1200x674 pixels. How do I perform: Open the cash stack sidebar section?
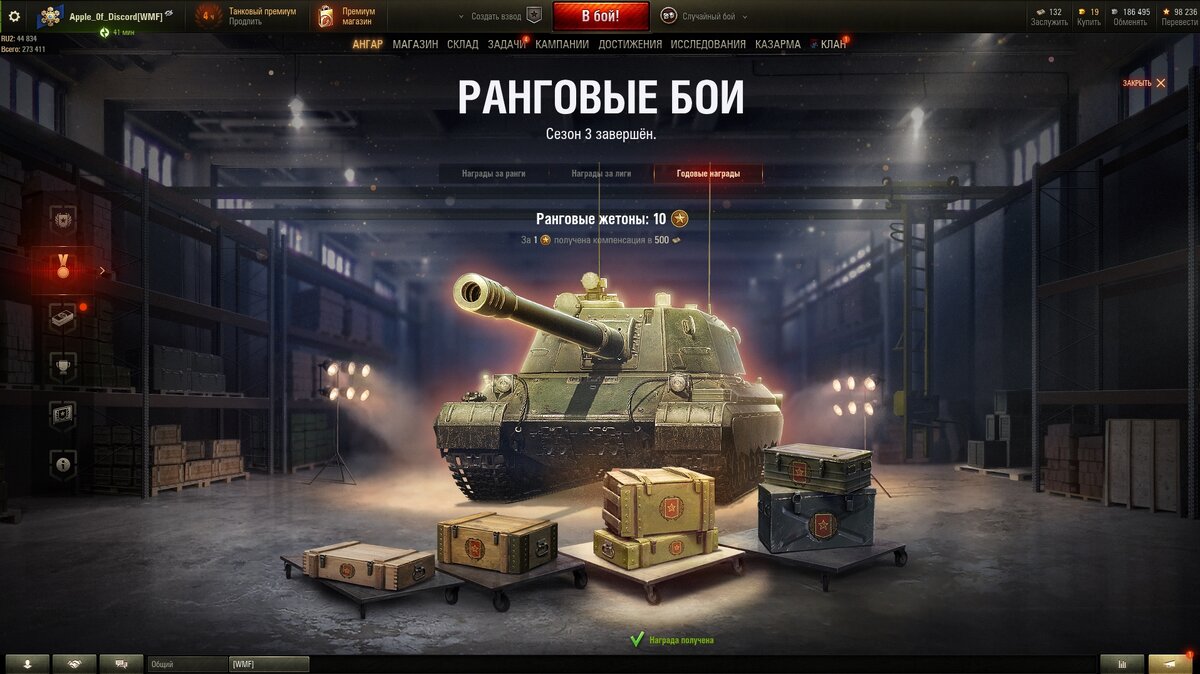coord(62,317)
